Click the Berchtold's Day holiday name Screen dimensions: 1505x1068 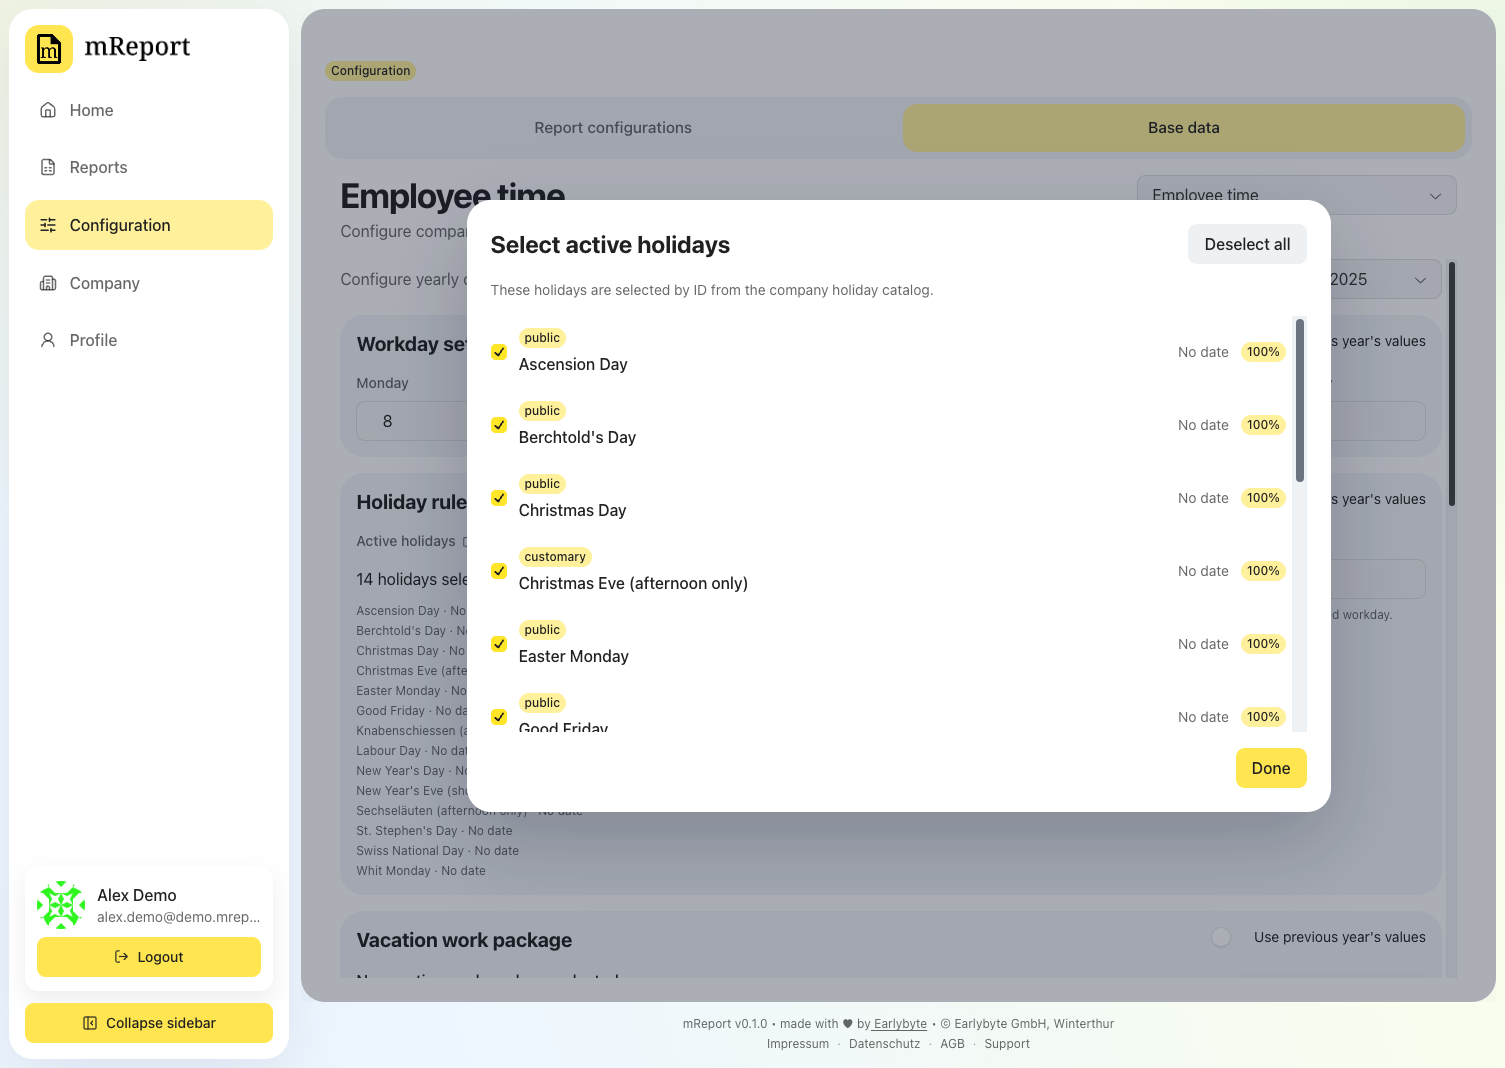coord(577,438)
